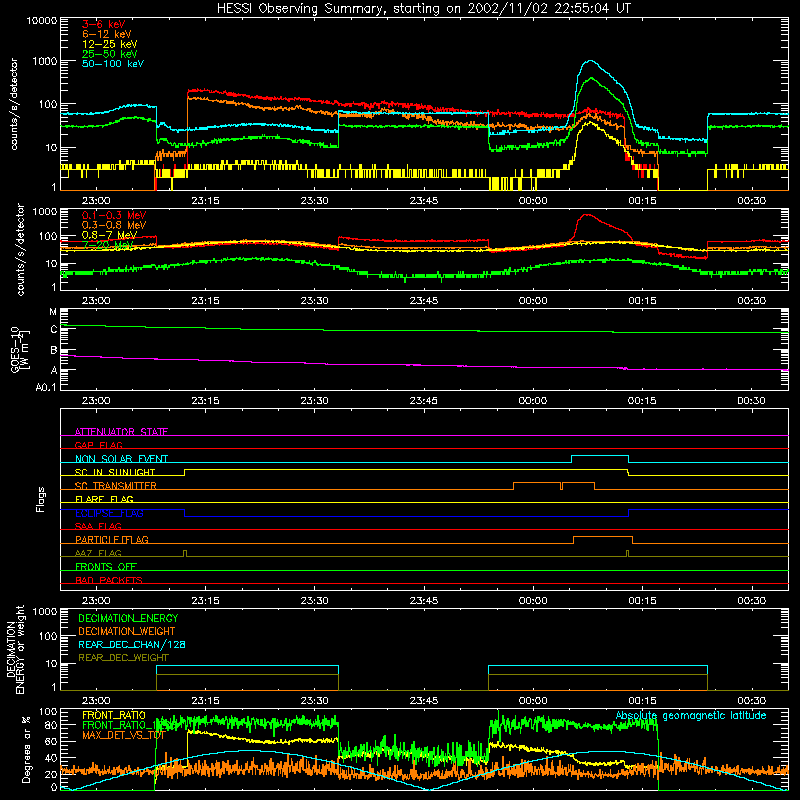Select the FLARE_FLAG label
The height and width of the screenshot is (800, 800).
pos(104,499)
